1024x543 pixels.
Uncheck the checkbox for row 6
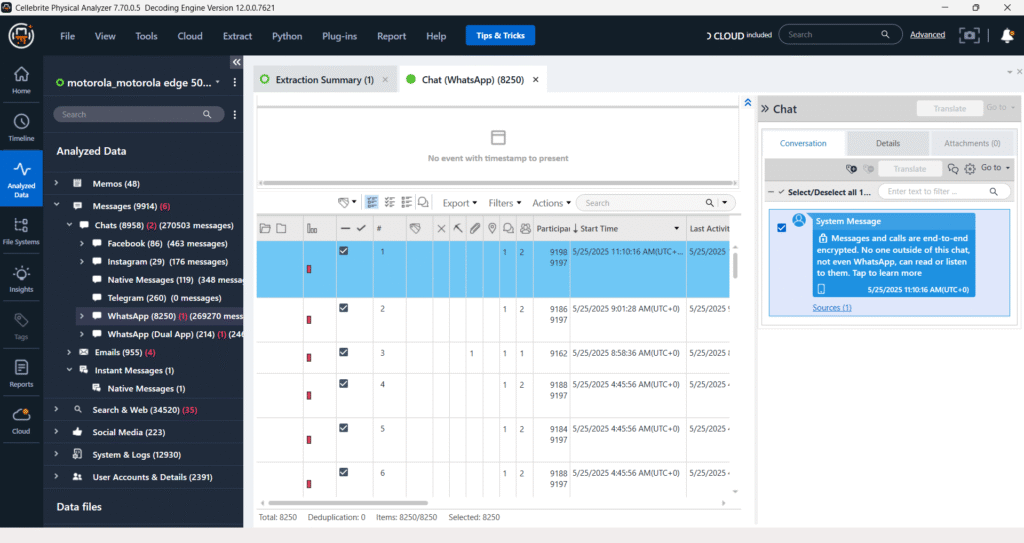pyautogui.click(x=344, y=472)
